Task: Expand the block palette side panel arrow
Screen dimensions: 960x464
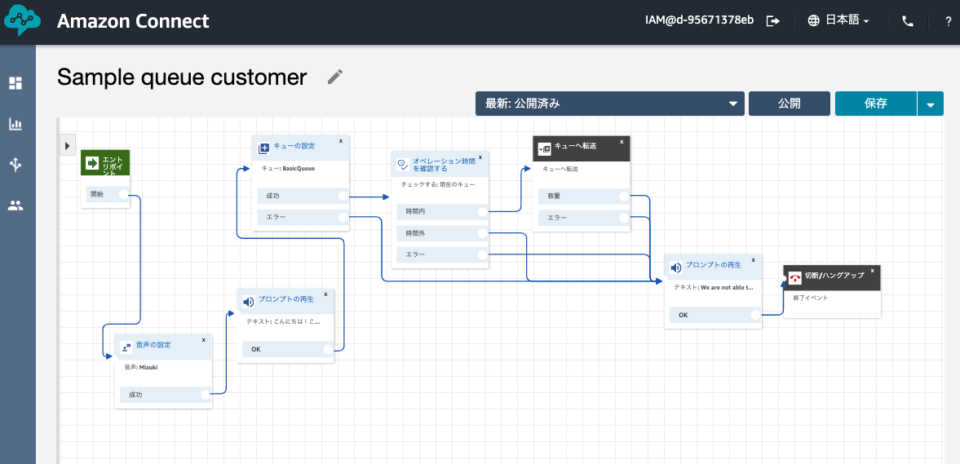Action: click(x=67, y=146)
